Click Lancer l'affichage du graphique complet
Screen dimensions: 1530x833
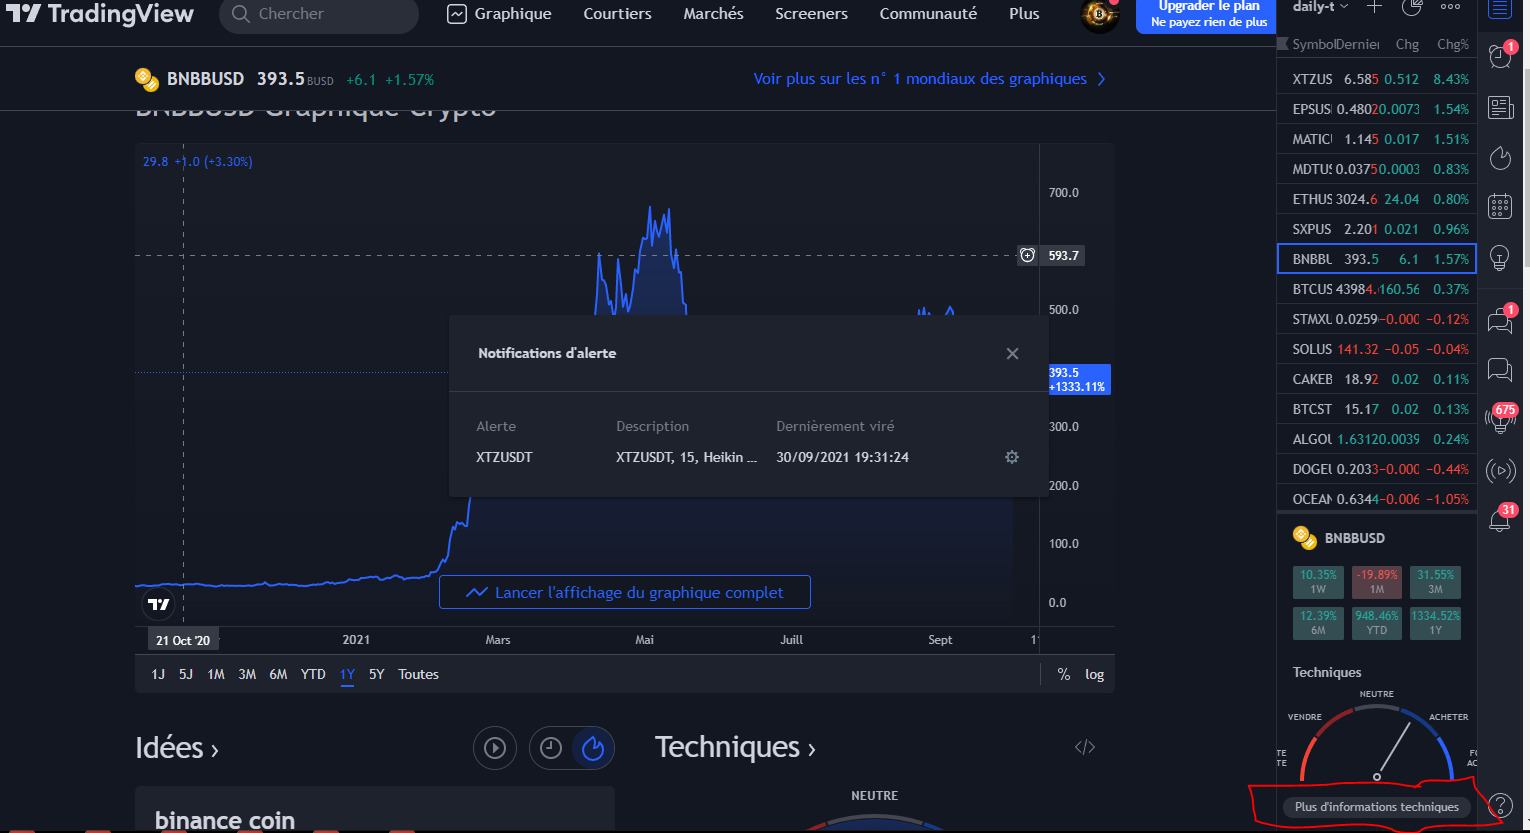pos(625,592)
